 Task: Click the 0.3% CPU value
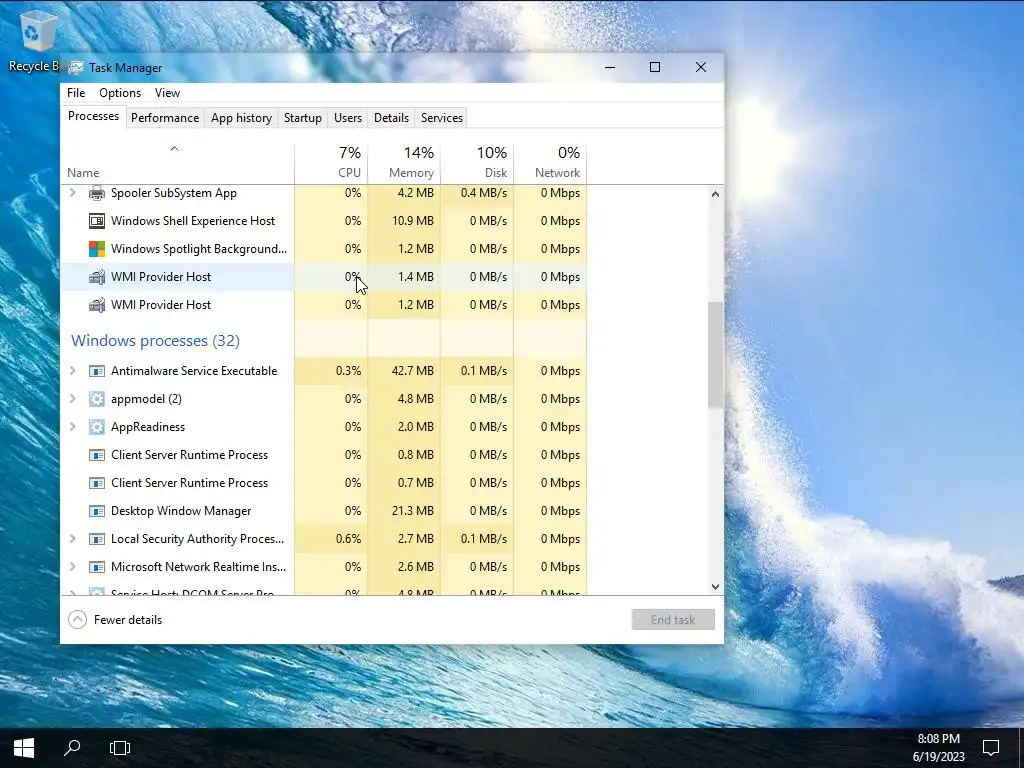348,371
